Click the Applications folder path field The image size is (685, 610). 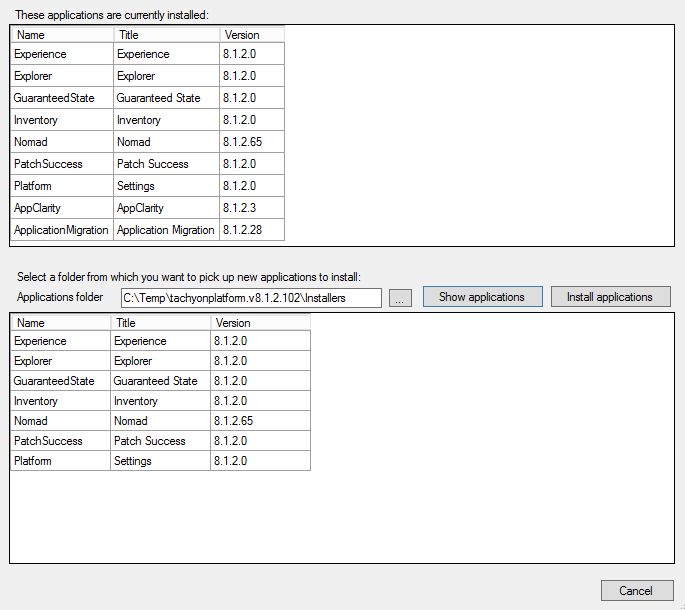[x=250, y=298]
